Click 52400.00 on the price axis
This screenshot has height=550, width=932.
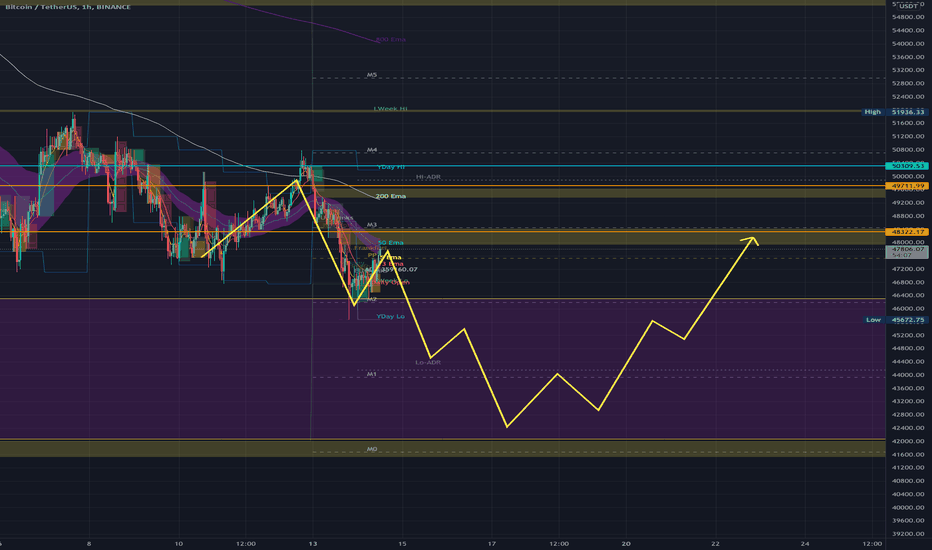click(x=908, y=96)
